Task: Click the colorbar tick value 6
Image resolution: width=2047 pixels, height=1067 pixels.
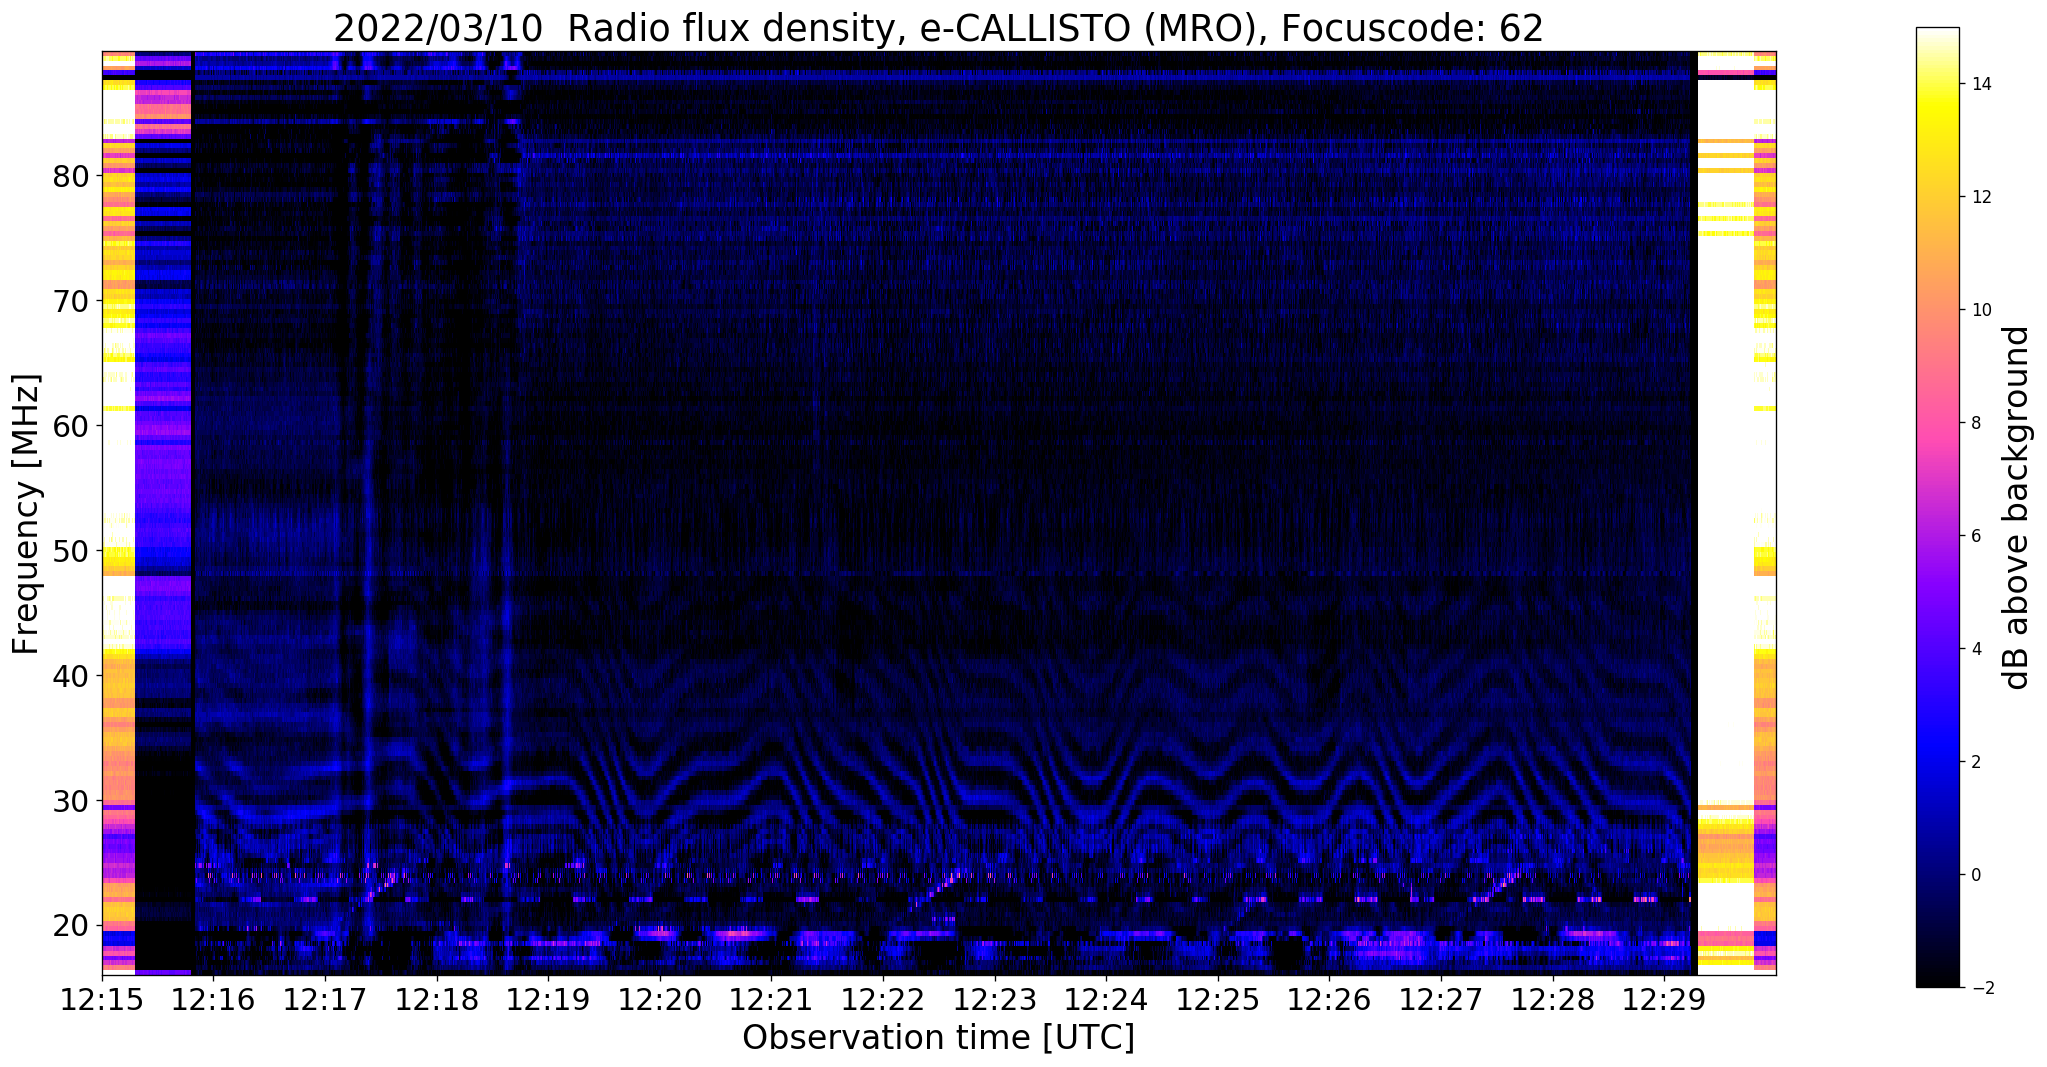Action: 1975,536
